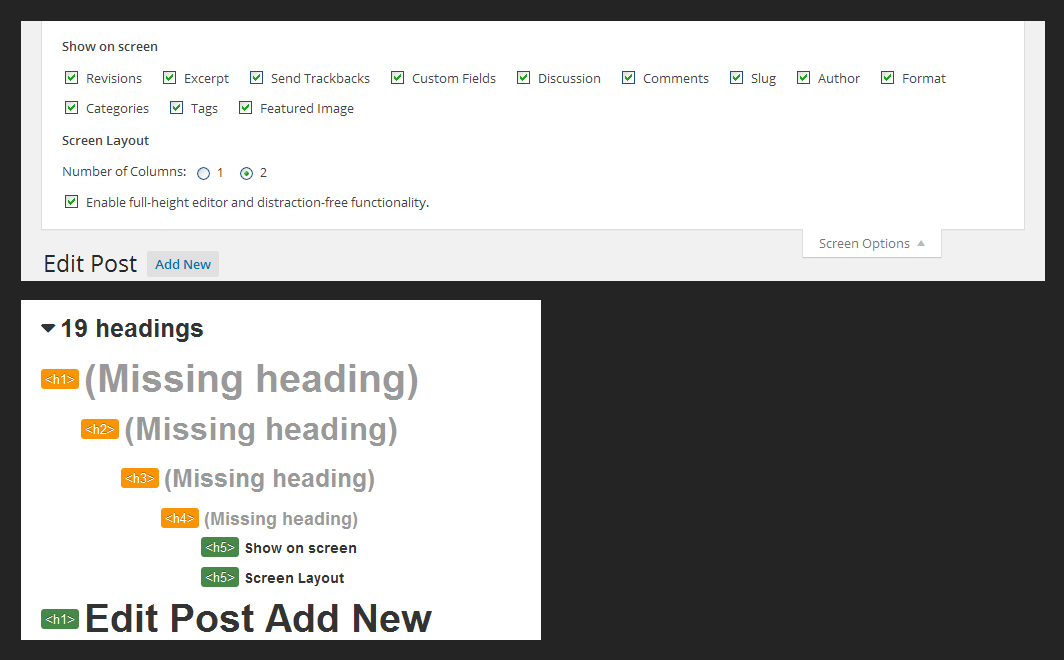Uncheck the Revisions checkbox
Screen dimensions: 1064x660
pos(71,78)
